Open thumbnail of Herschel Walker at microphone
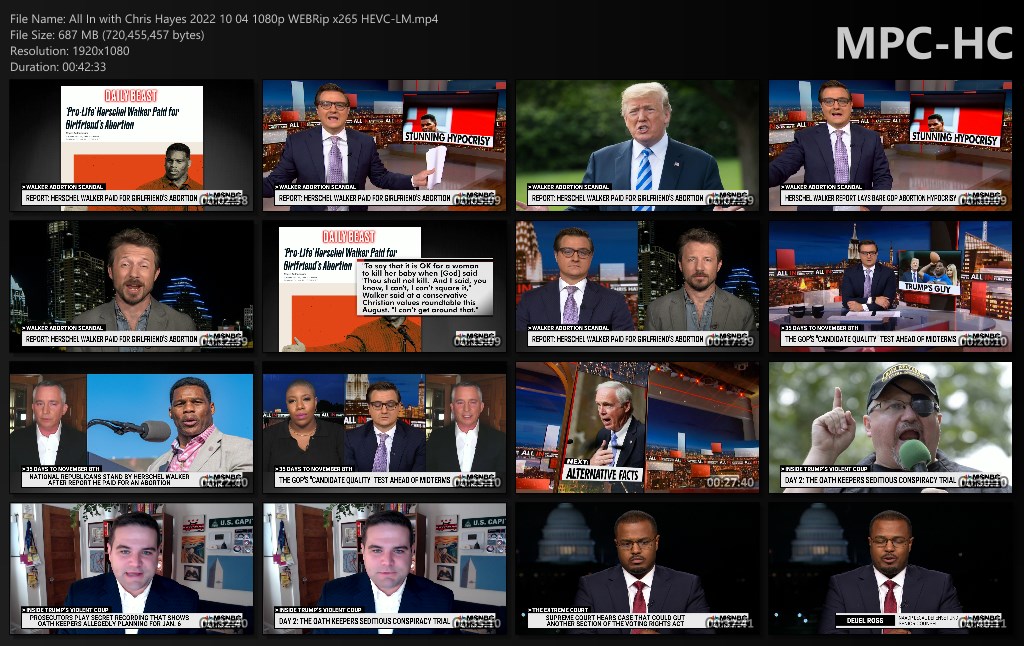1024x646 pixels. [x=131, y=427]
